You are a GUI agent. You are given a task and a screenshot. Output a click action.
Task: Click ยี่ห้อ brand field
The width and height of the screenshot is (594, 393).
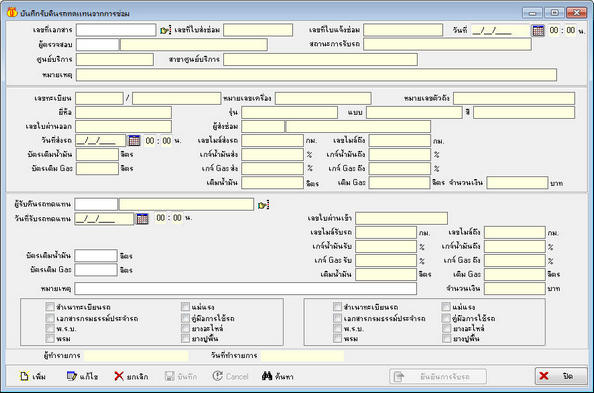pos(123,113)
